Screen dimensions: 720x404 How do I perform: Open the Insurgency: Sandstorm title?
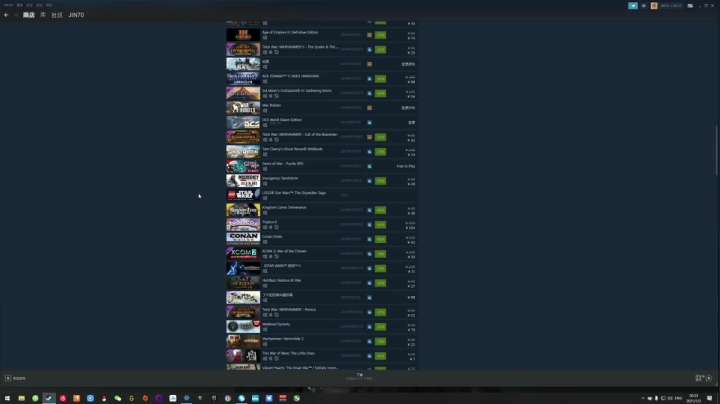(x=280, y=178)
